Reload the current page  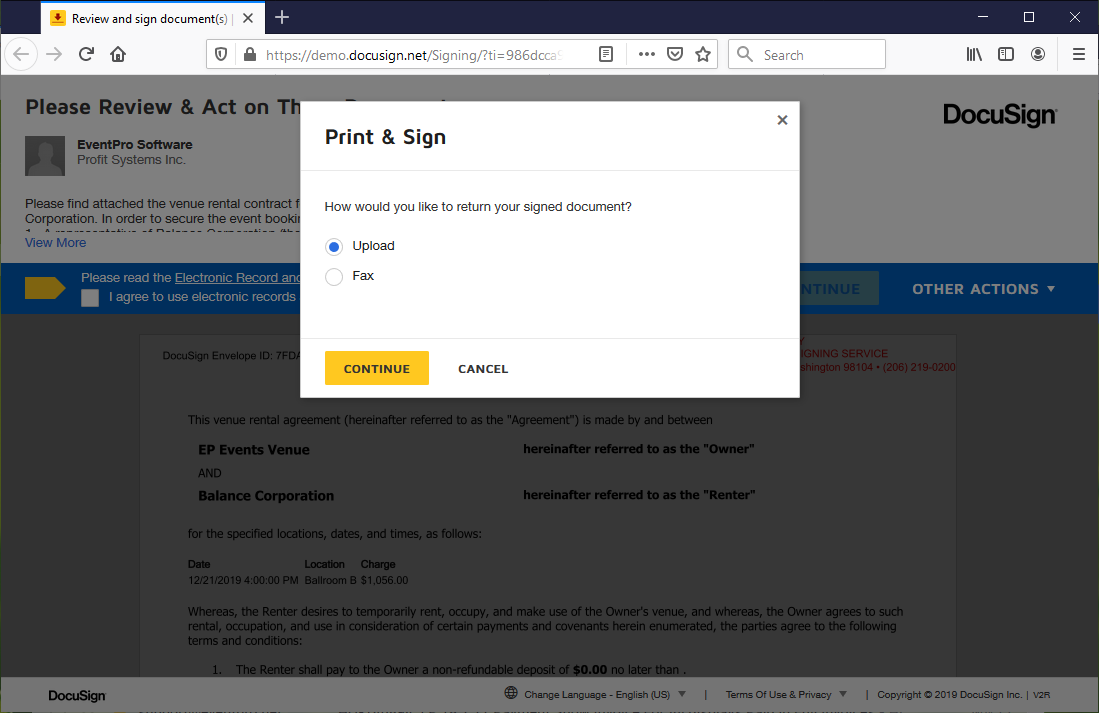pyautogui.click(x=86, y=54)
